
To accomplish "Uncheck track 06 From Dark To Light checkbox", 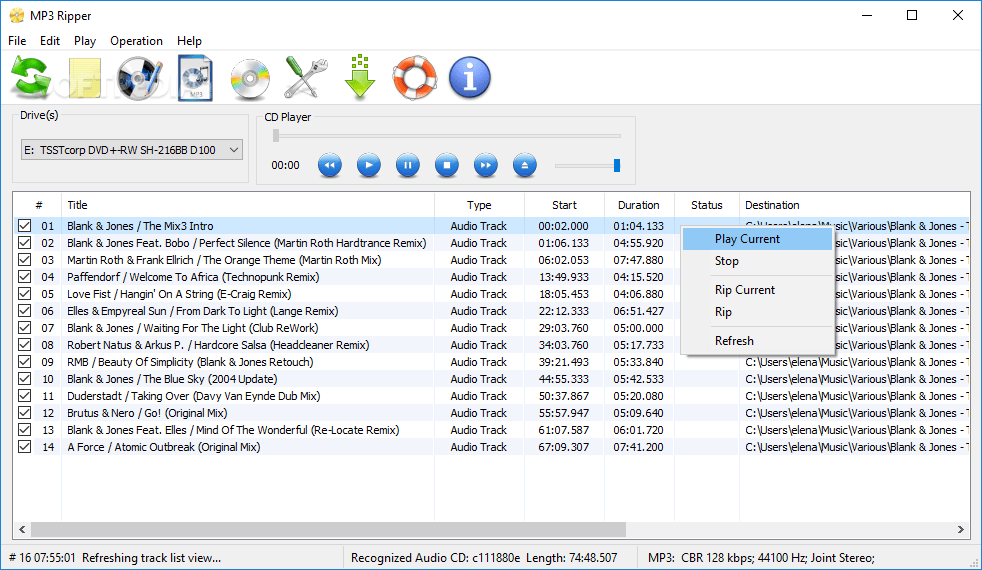I will [x=24, y=311].
